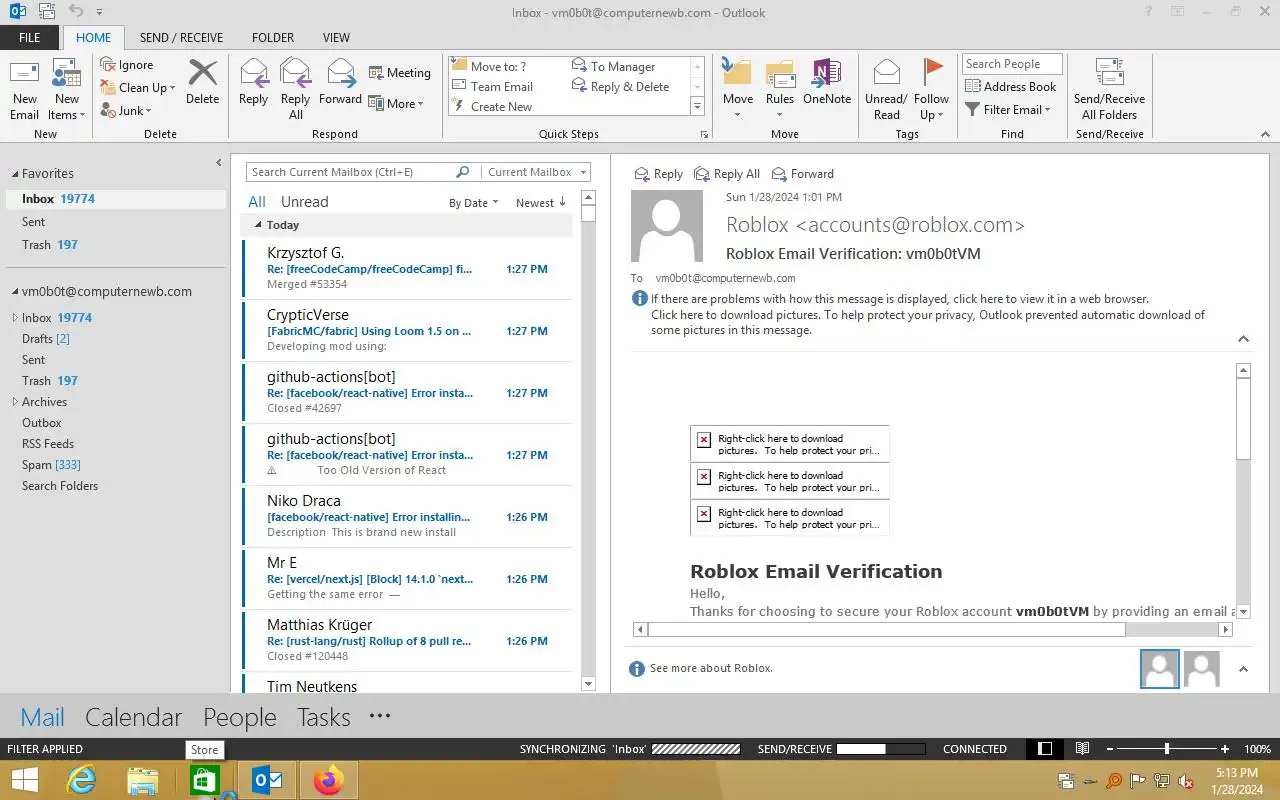Open the More respond options
The width and height of the screenshot is (1280, 800).
click(x=396, y=104)
